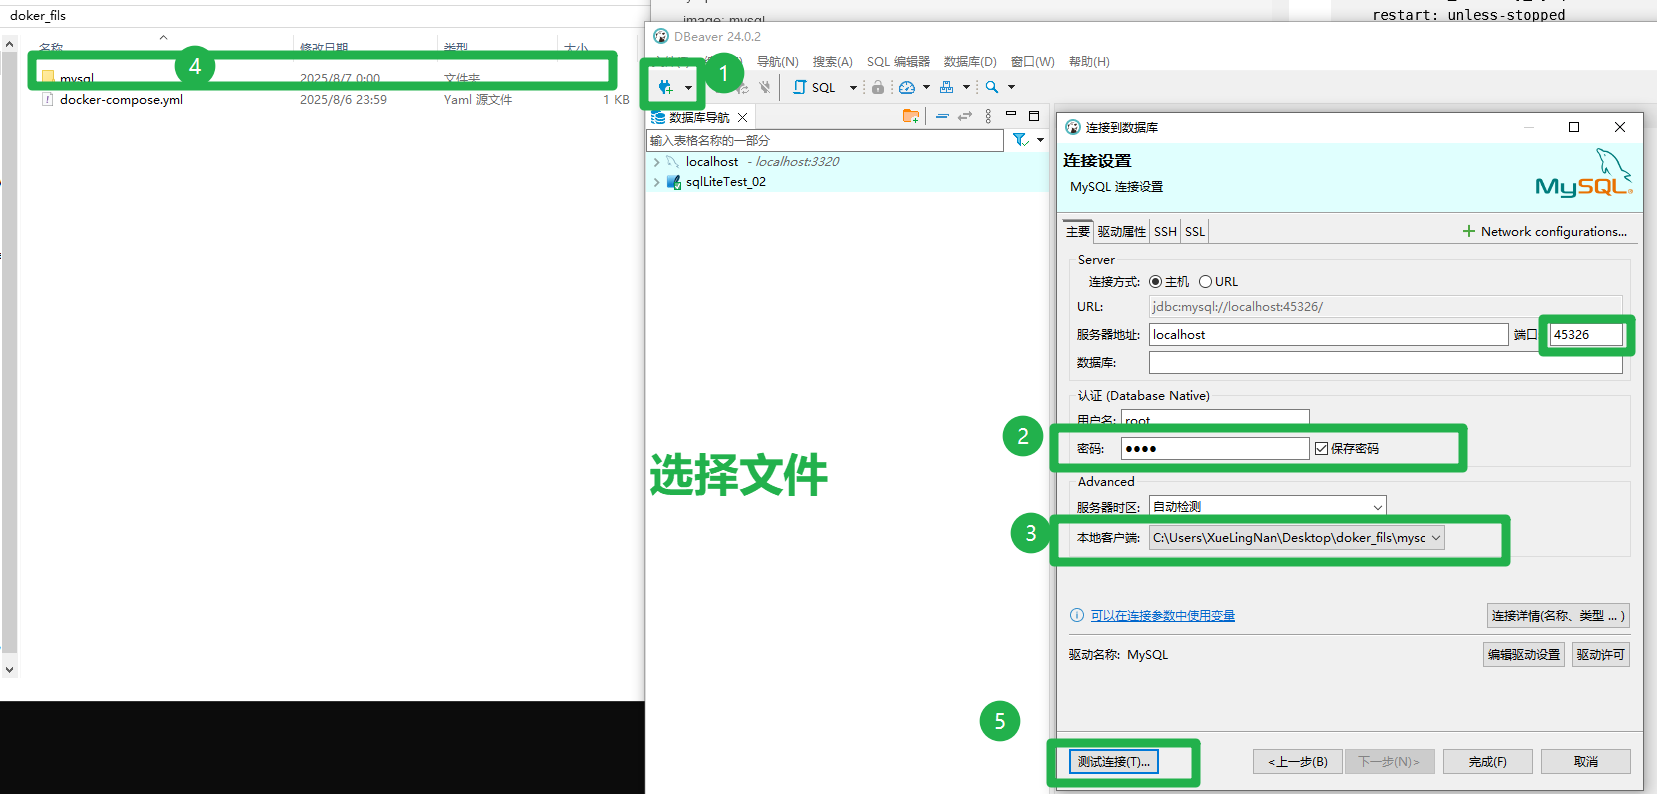
Task: Click the 驱动许可 button
Action: (1600, 655)
